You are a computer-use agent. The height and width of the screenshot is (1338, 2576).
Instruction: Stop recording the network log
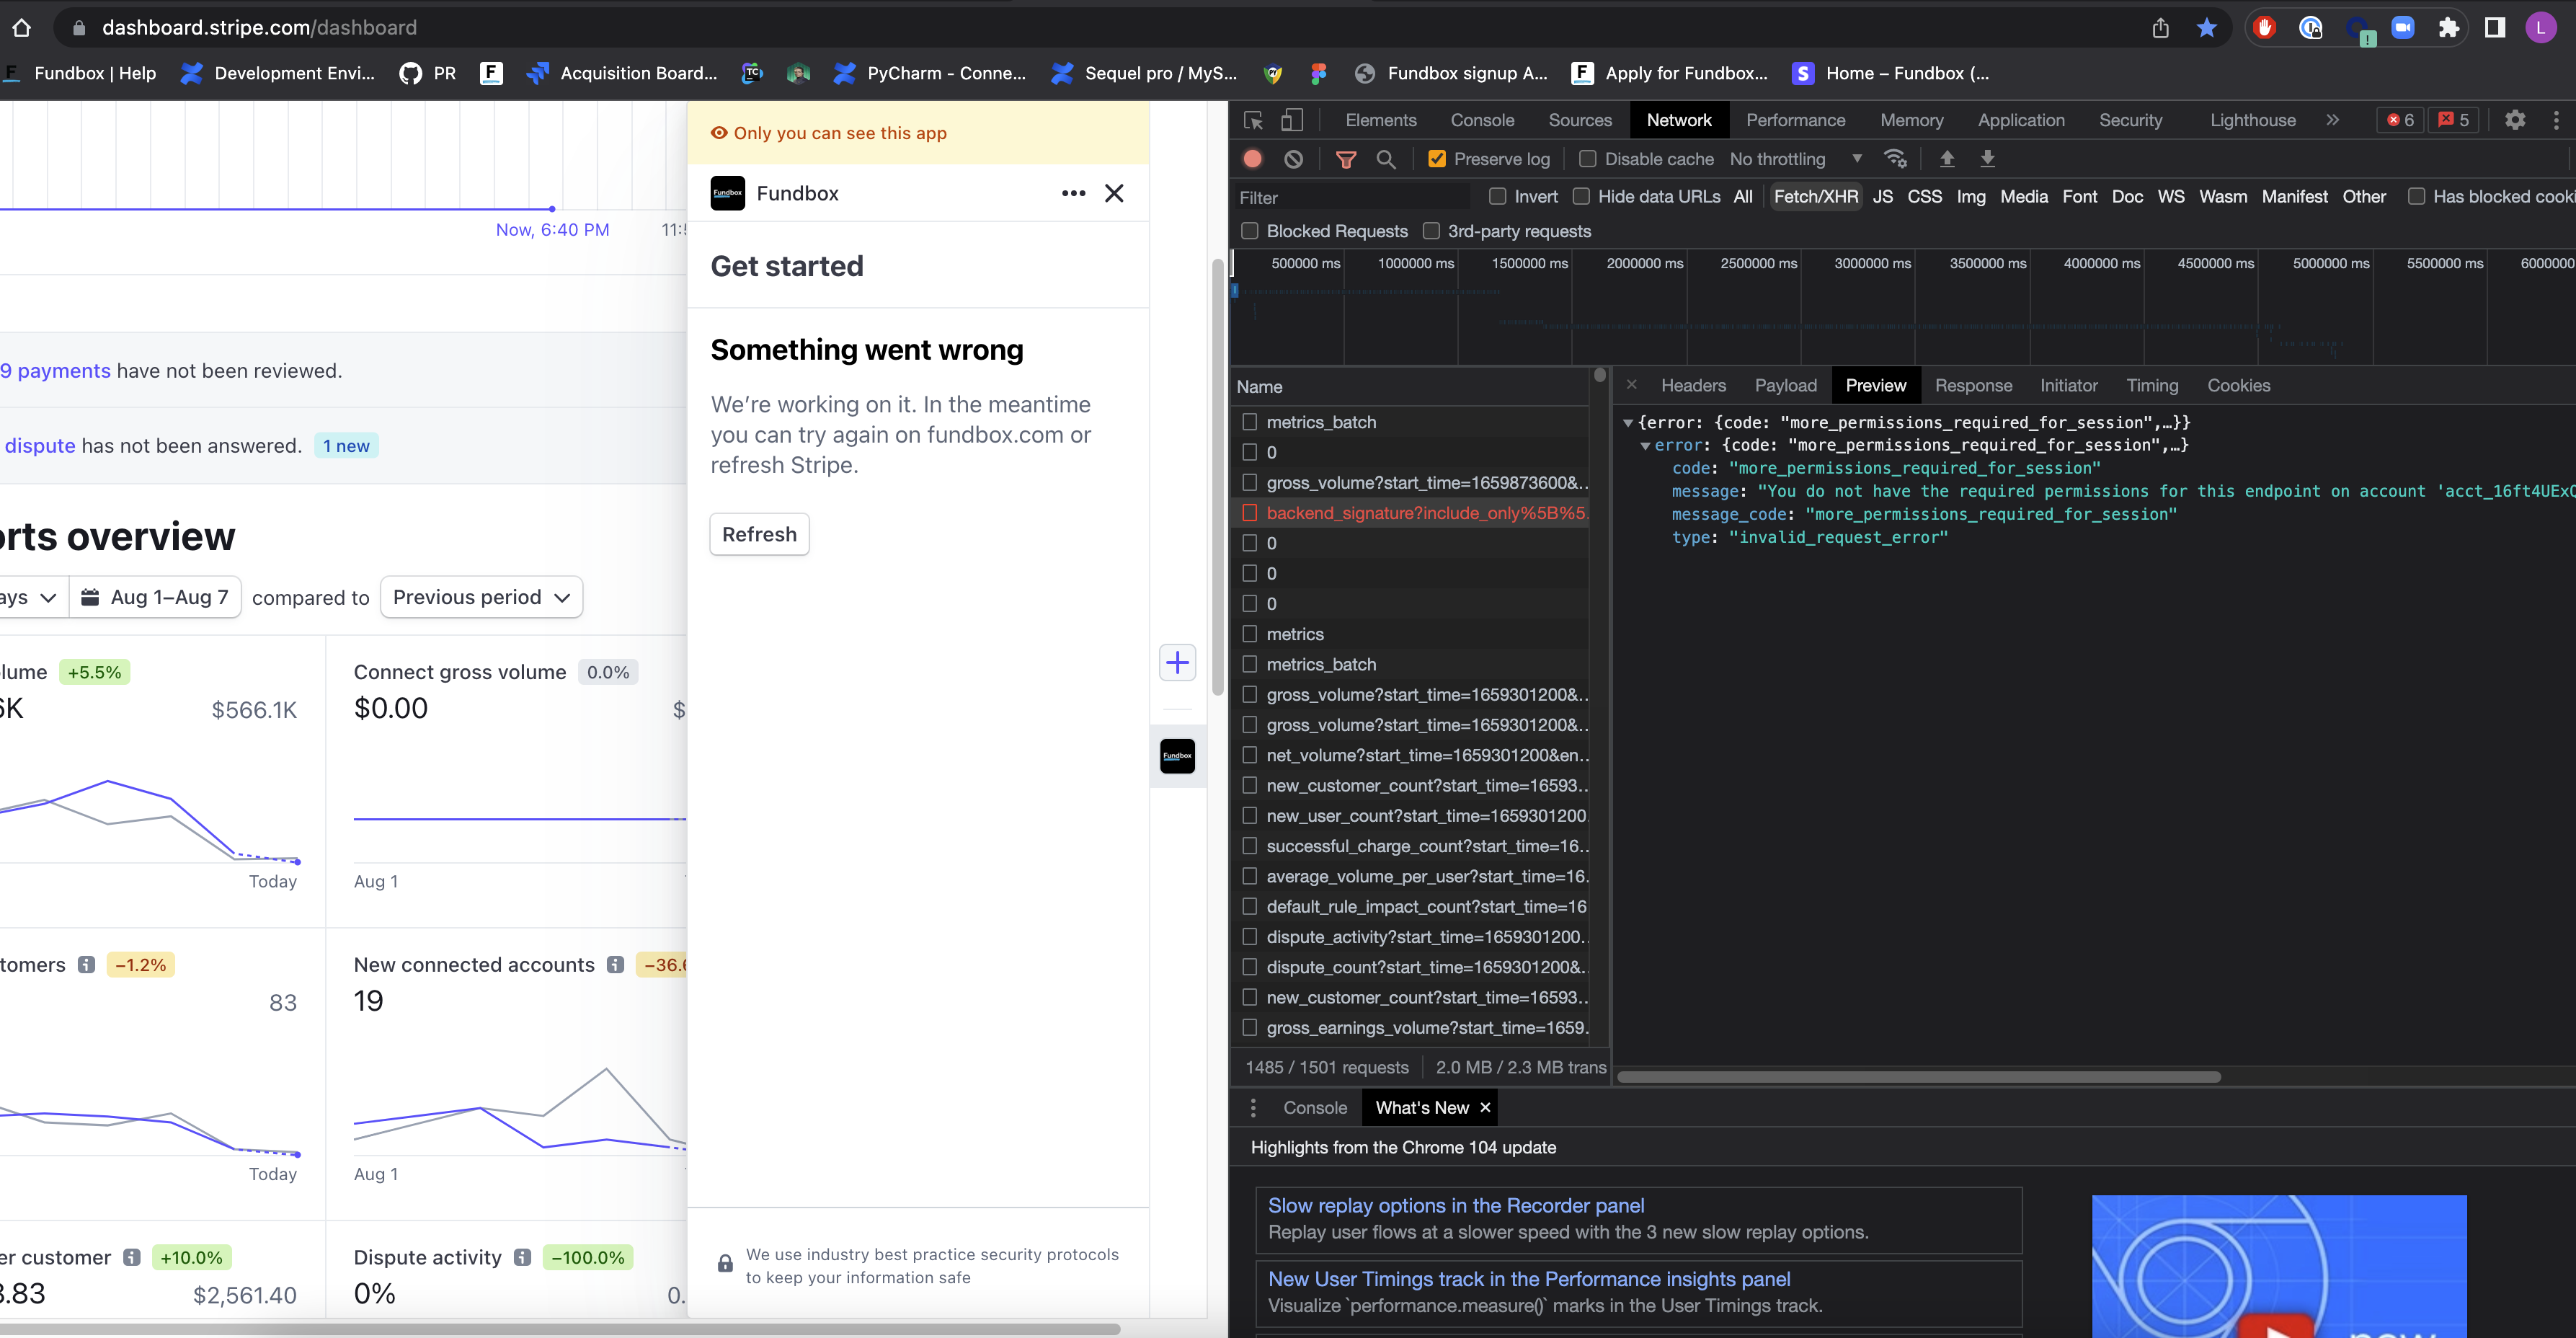click(1253, 159)
